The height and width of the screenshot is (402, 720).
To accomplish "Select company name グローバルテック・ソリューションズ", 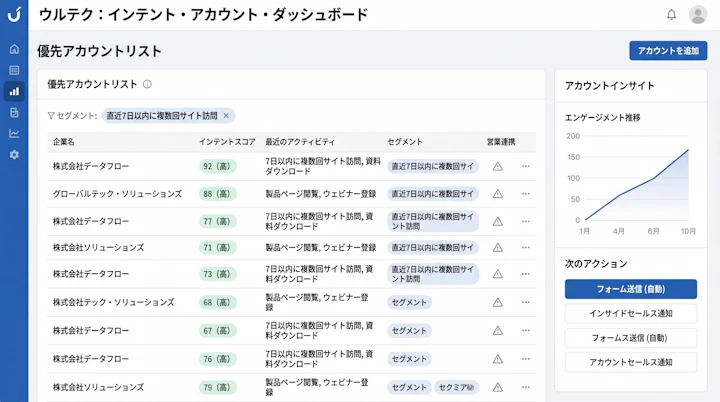I will click(x=117, y=194).
